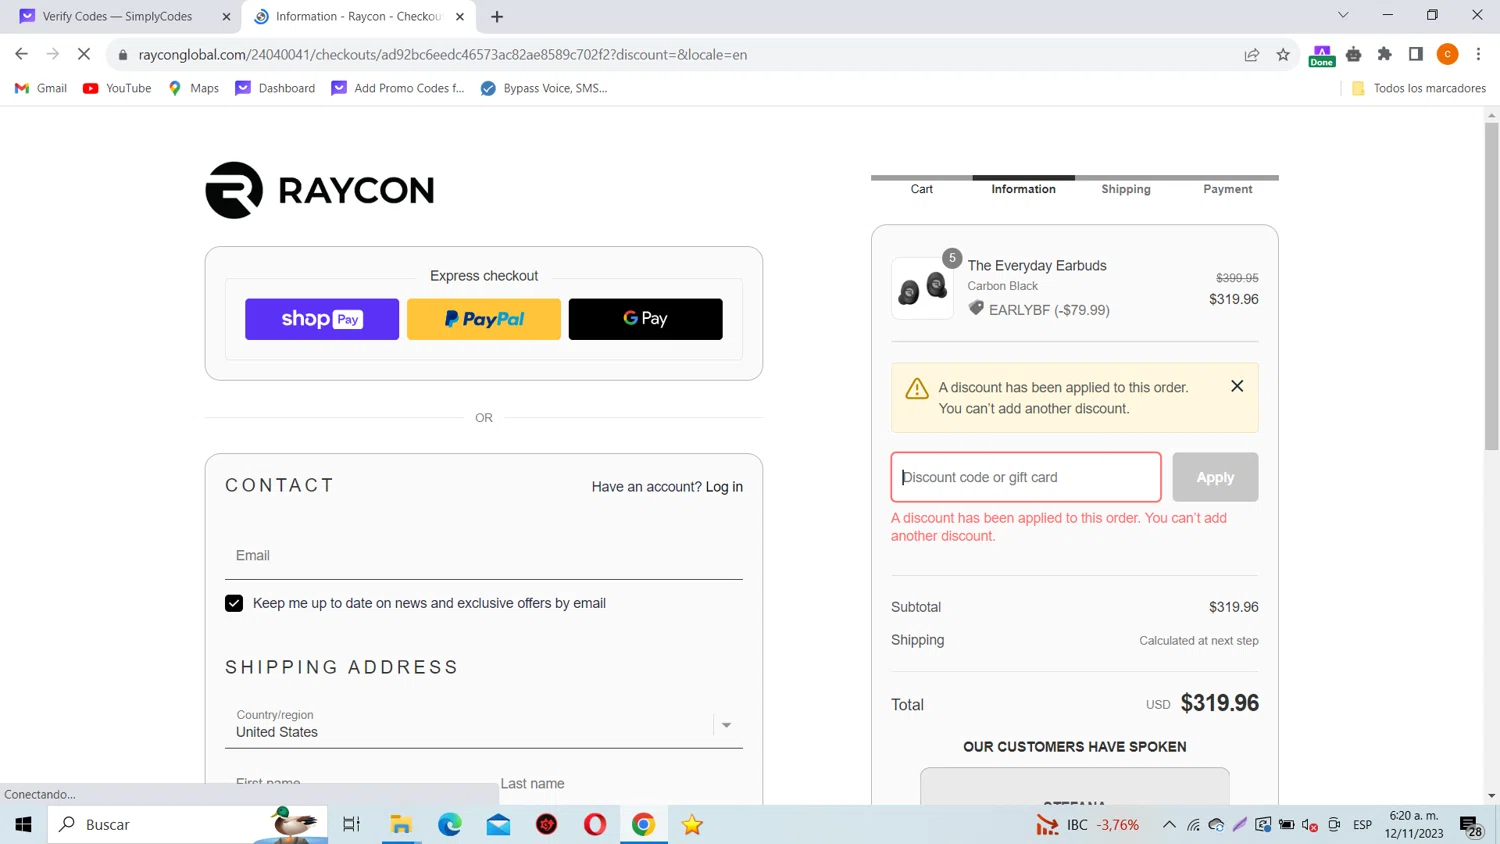Open the Extensions puzzle menu

(1385, 55)
